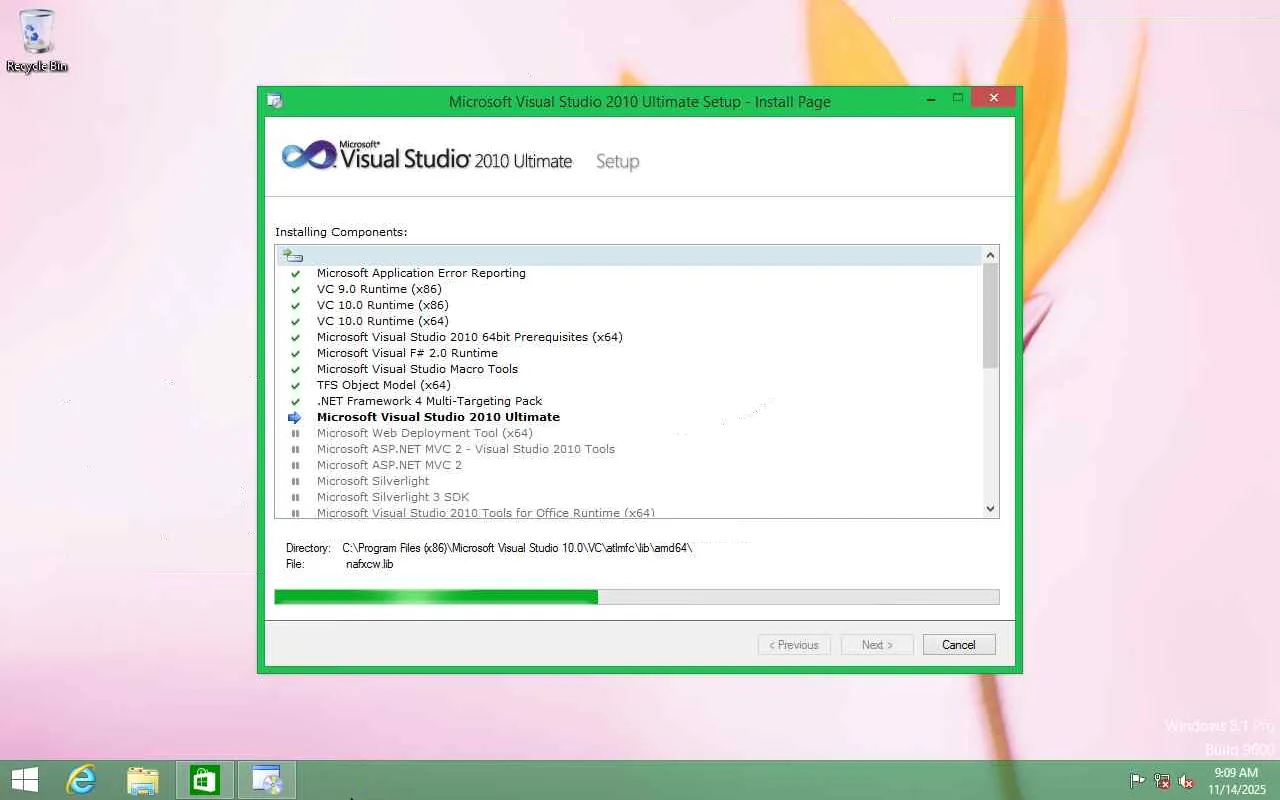Click the volume speaker tray icon
The image size is (1280, 800).
[x=1186, y=781]
